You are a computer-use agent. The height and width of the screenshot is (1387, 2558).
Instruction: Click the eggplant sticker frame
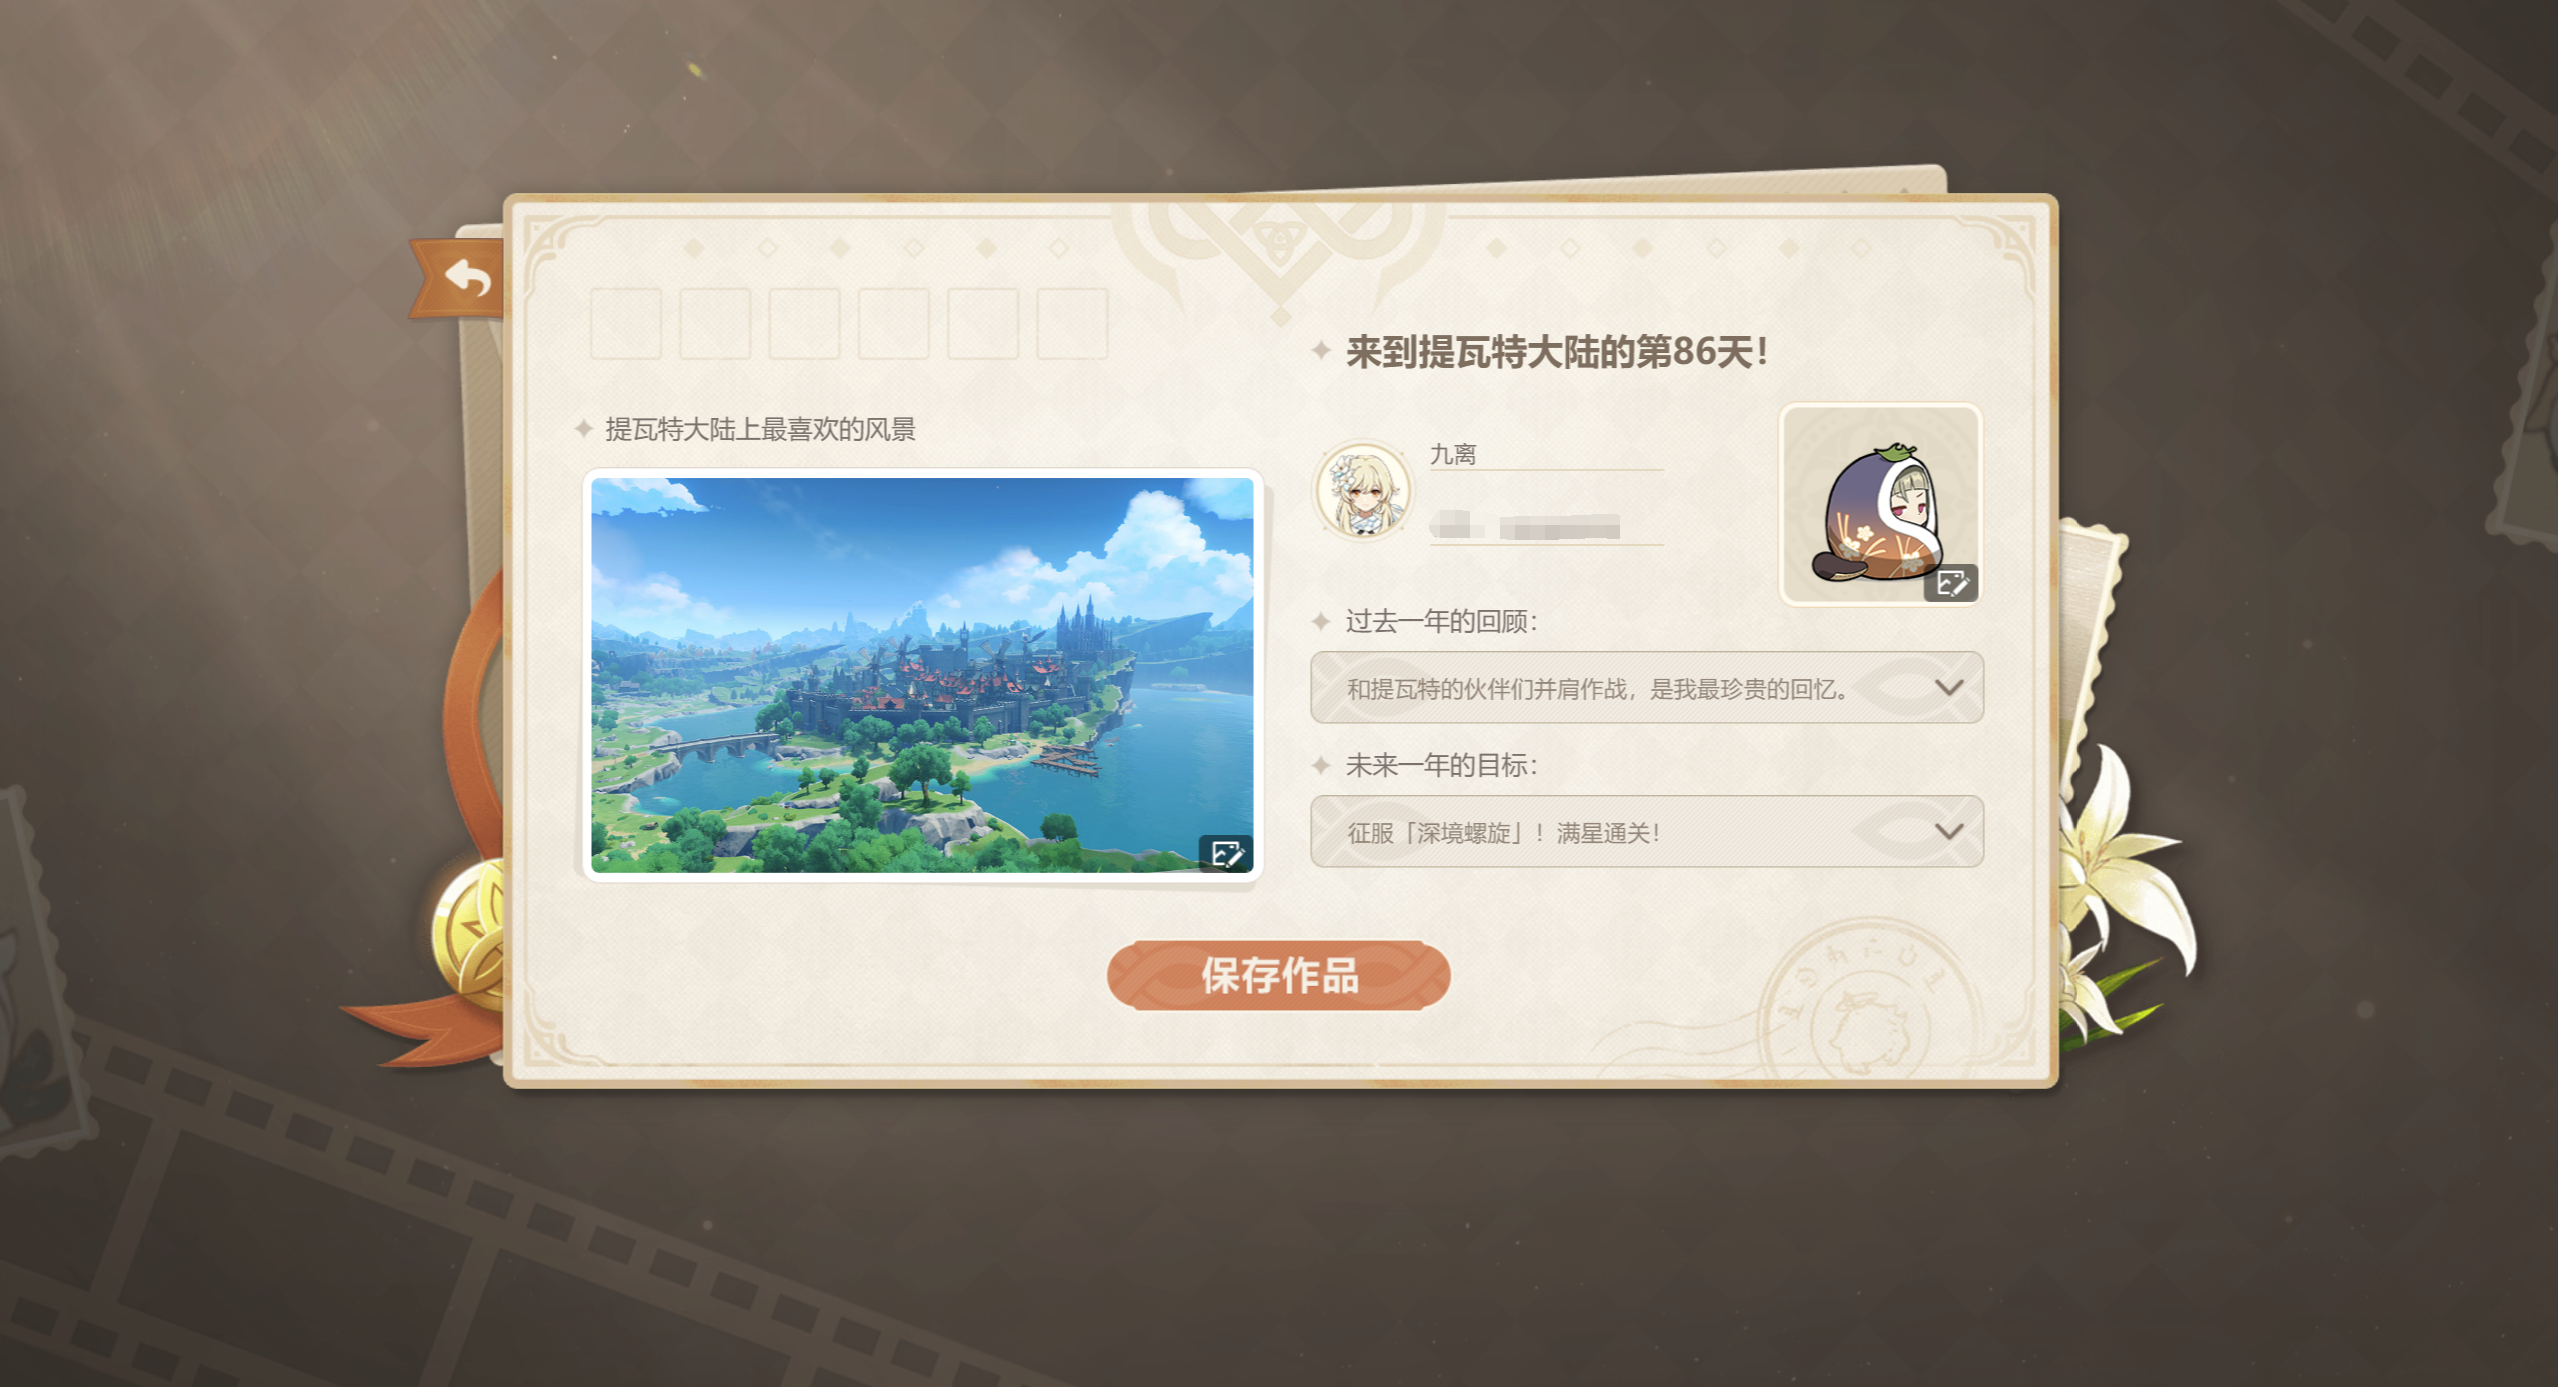pos(1880,504)
